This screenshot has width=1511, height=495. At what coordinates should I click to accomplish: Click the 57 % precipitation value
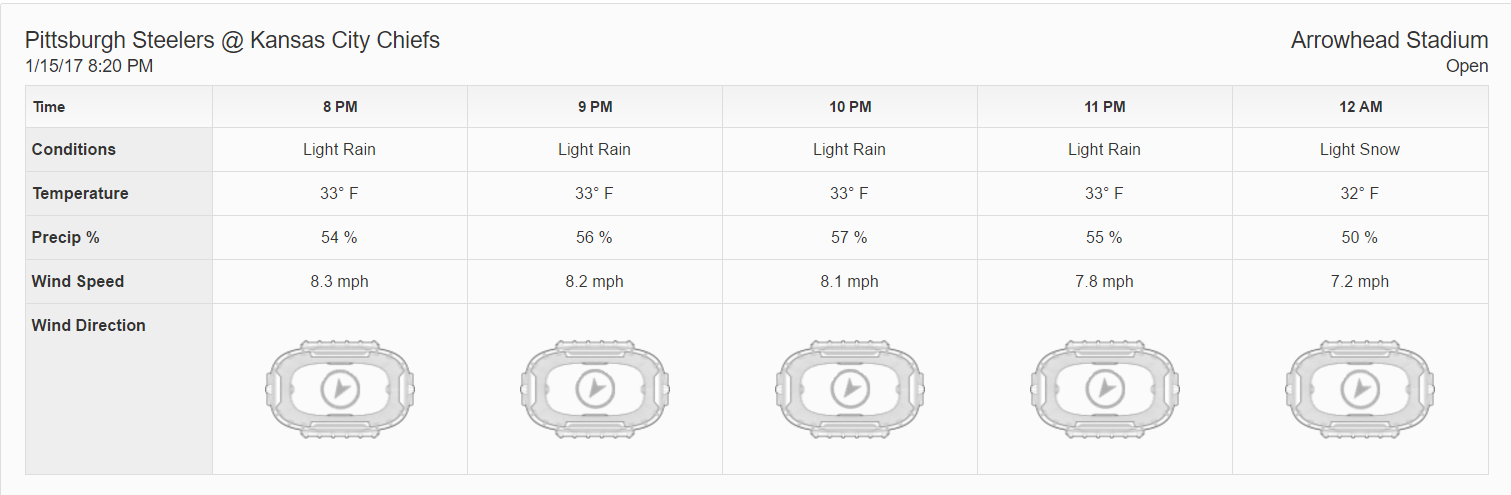click(850, 238)
